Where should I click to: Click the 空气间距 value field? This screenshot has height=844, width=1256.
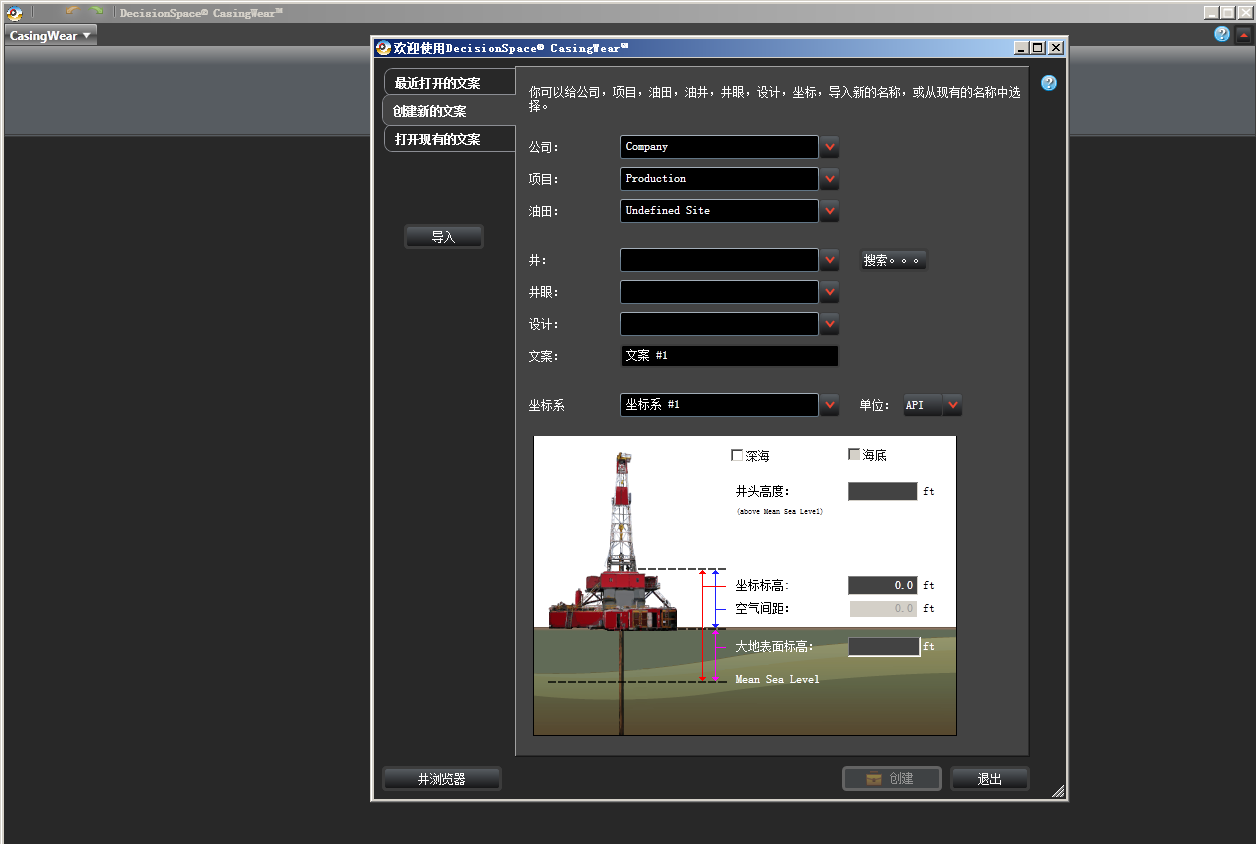tap(883, 608)
